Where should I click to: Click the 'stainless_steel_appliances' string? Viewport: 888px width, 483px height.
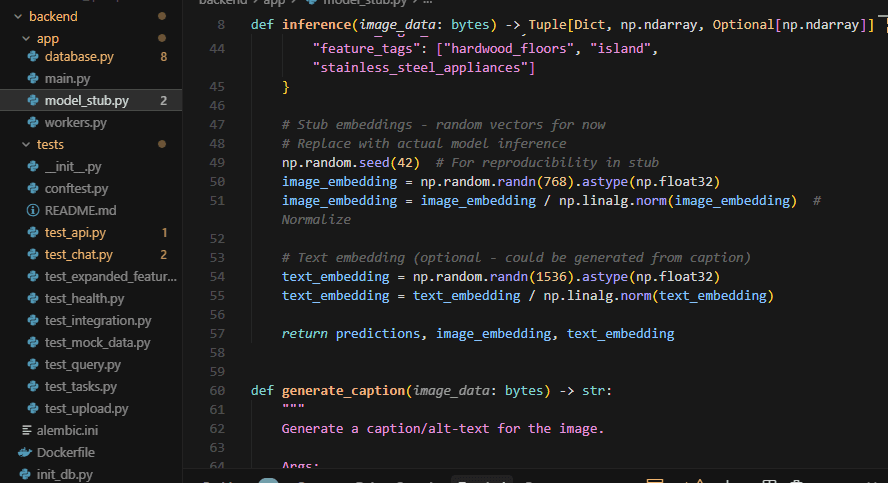coord(420,68)
